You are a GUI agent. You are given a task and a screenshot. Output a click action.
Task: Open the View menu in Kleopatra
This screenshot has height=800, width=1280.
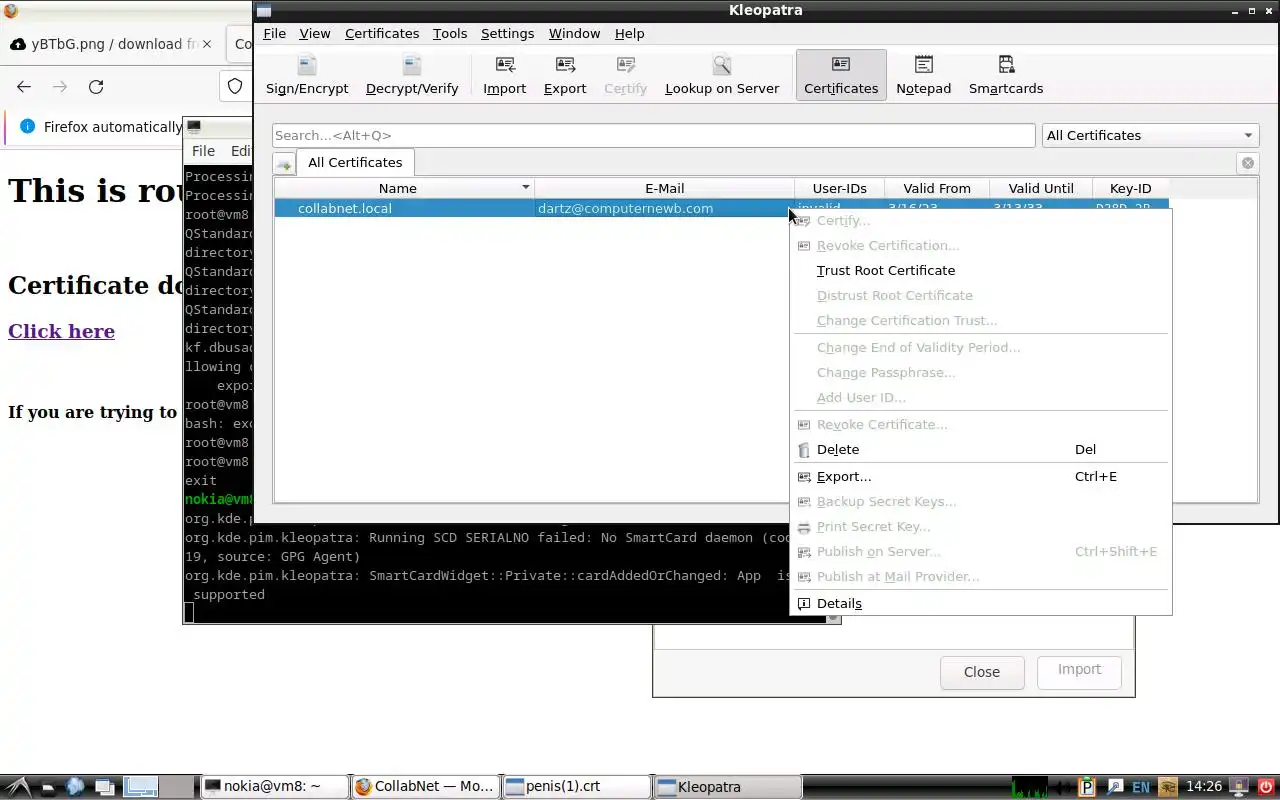point(315,33)
